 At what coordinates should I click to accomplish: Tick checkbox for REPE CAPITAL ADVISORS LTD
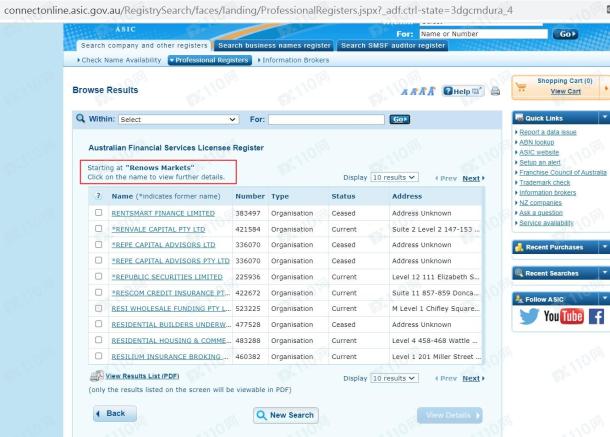pos(98,244)
